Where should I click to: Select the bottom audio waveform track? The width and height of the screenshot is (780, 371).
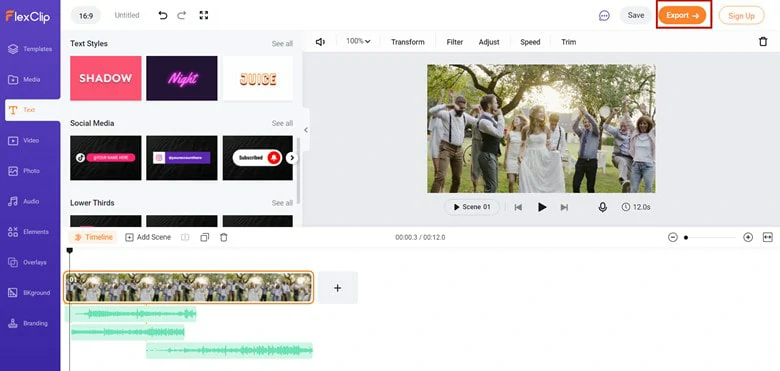point(229,351)
